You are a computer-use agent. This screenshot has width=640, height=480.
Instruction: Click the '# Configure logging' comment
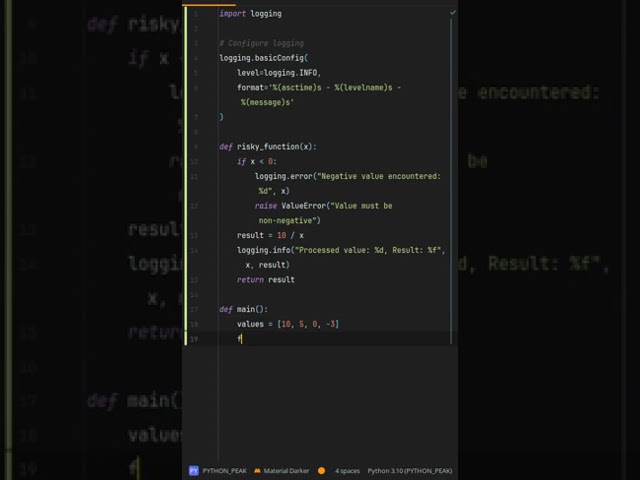click(261, 43)
